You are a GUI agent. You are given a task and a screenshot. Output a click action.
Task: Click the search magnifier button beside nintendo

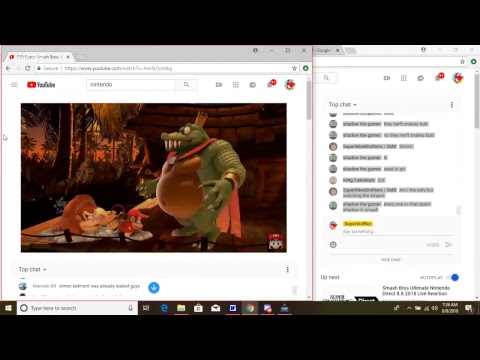coord(186,85)
